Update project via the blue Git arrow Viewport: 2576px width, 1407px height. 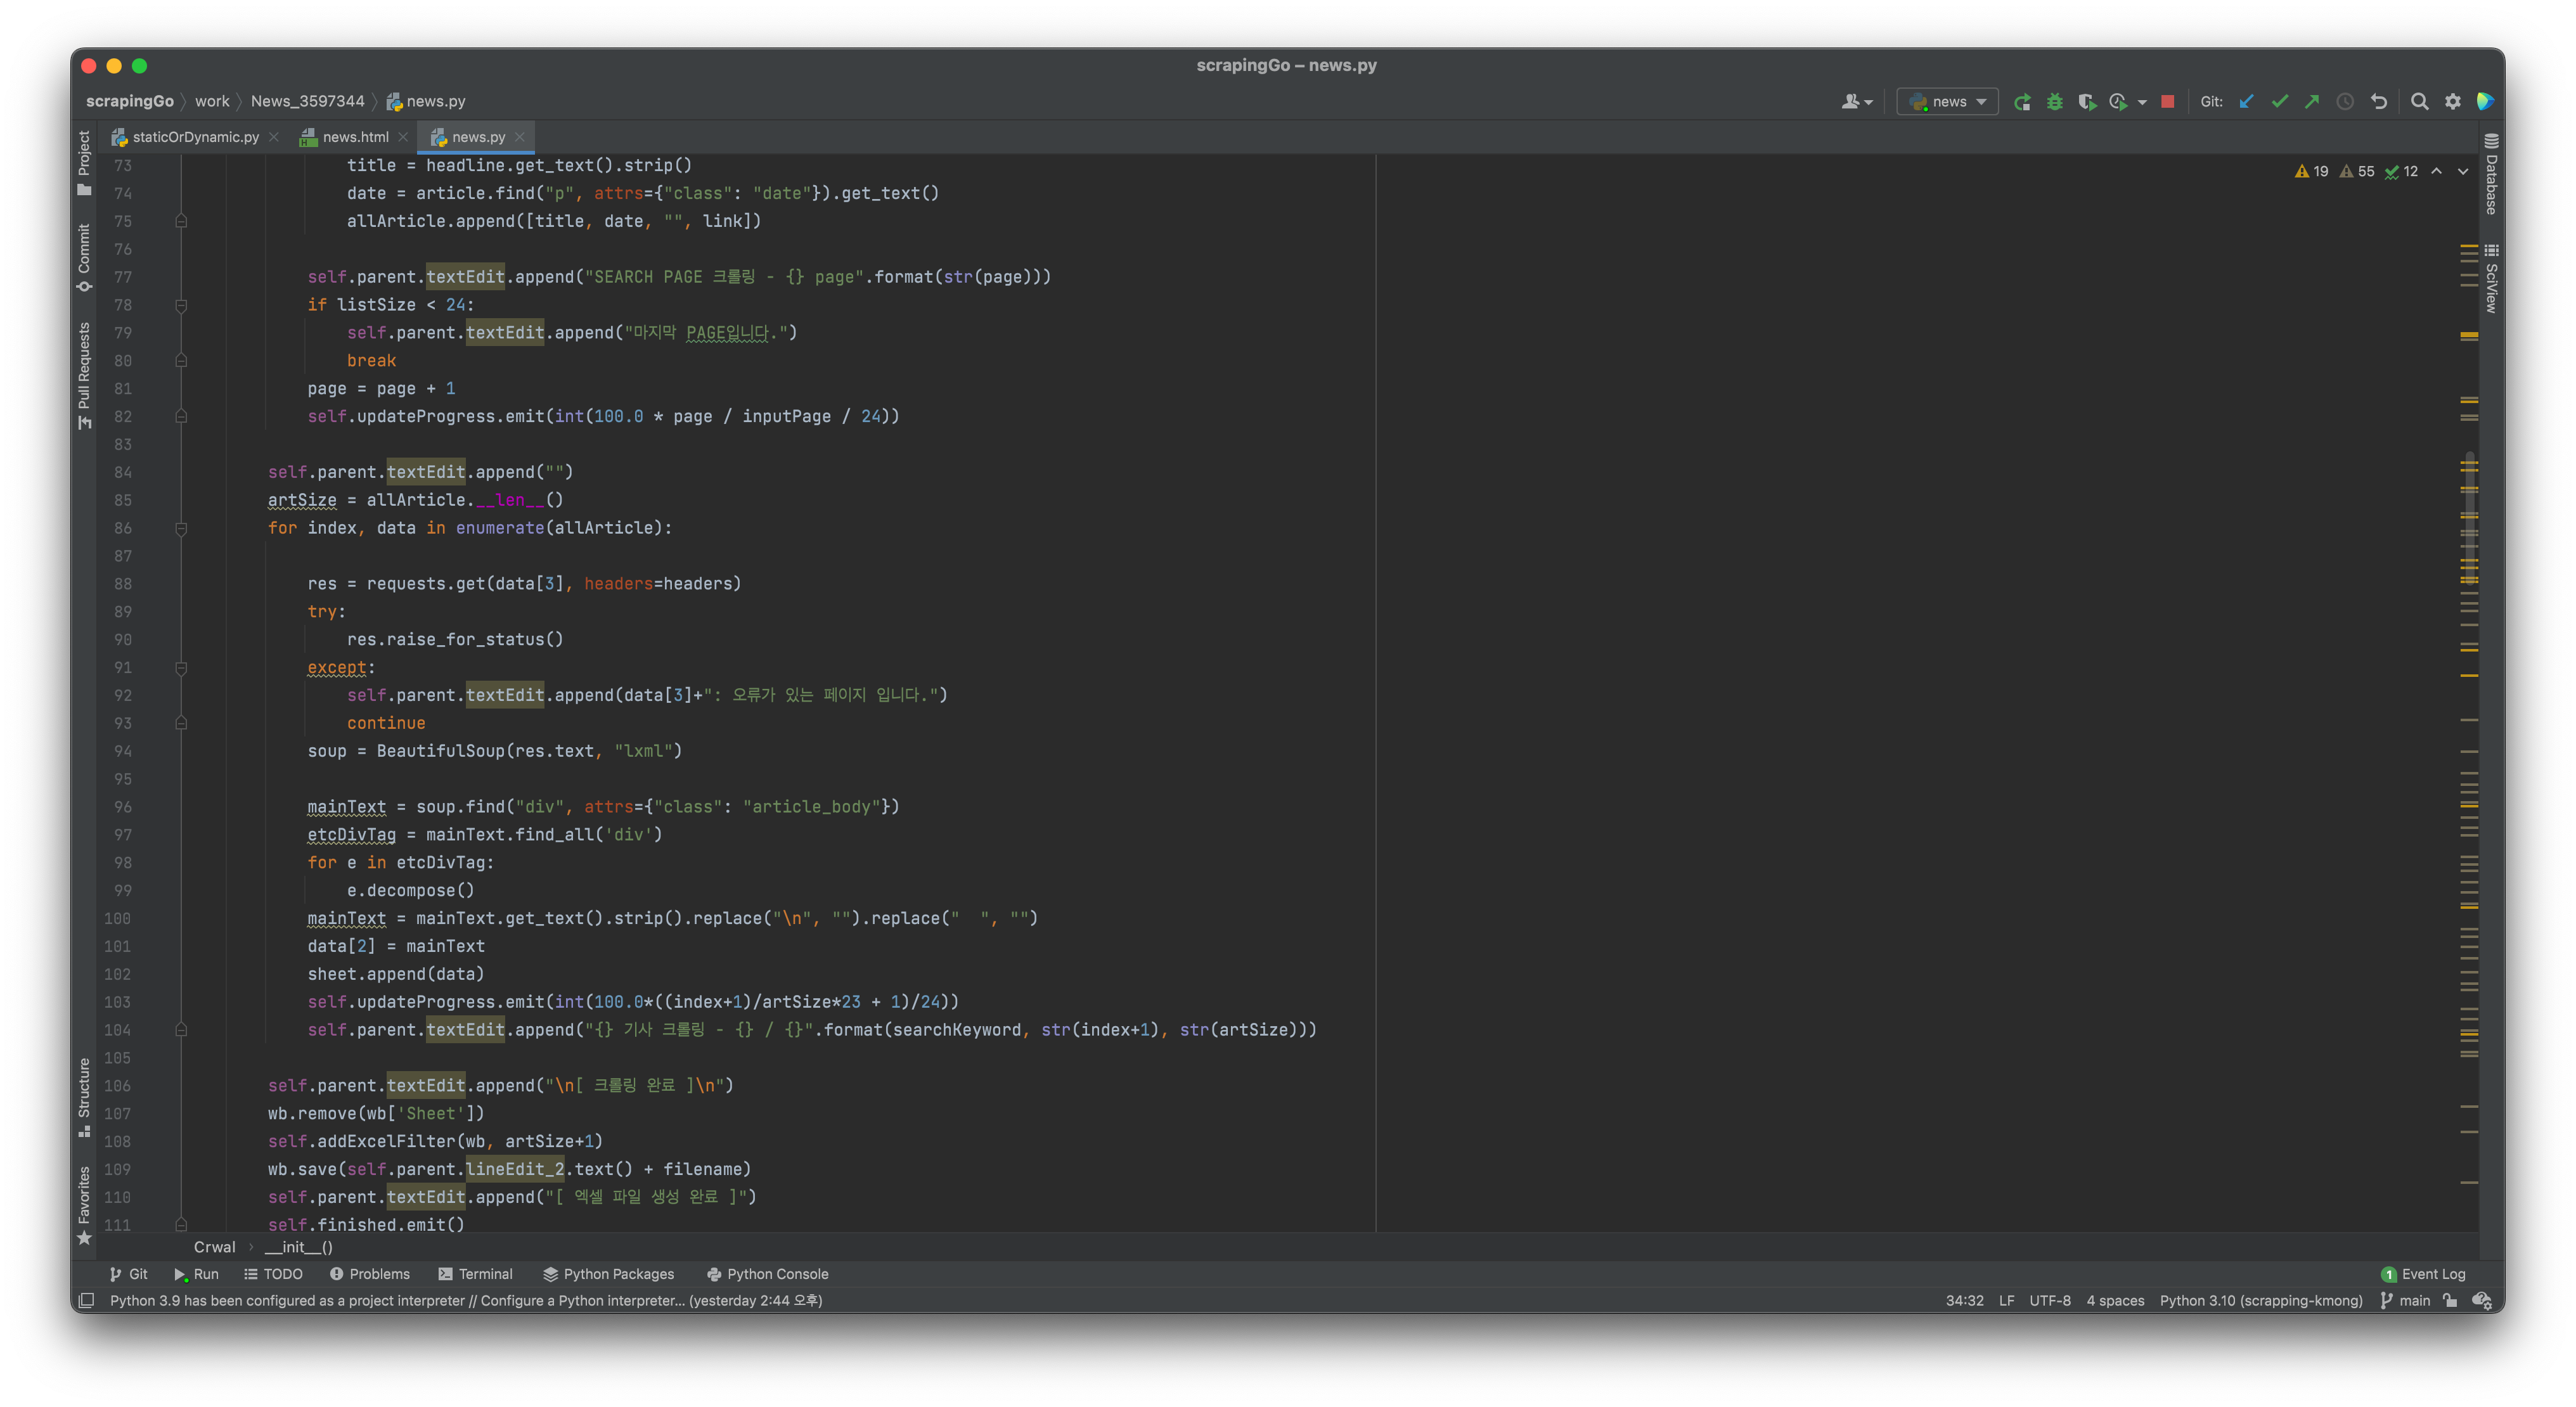click(2246, 101)
